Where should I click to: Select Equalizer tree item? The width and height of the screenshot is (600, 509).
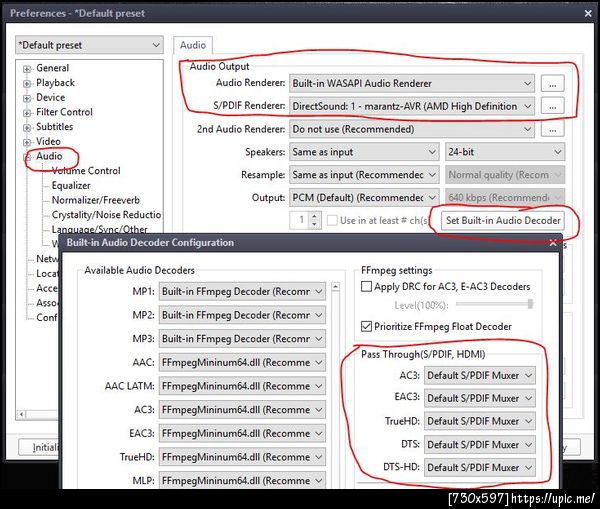71,186
